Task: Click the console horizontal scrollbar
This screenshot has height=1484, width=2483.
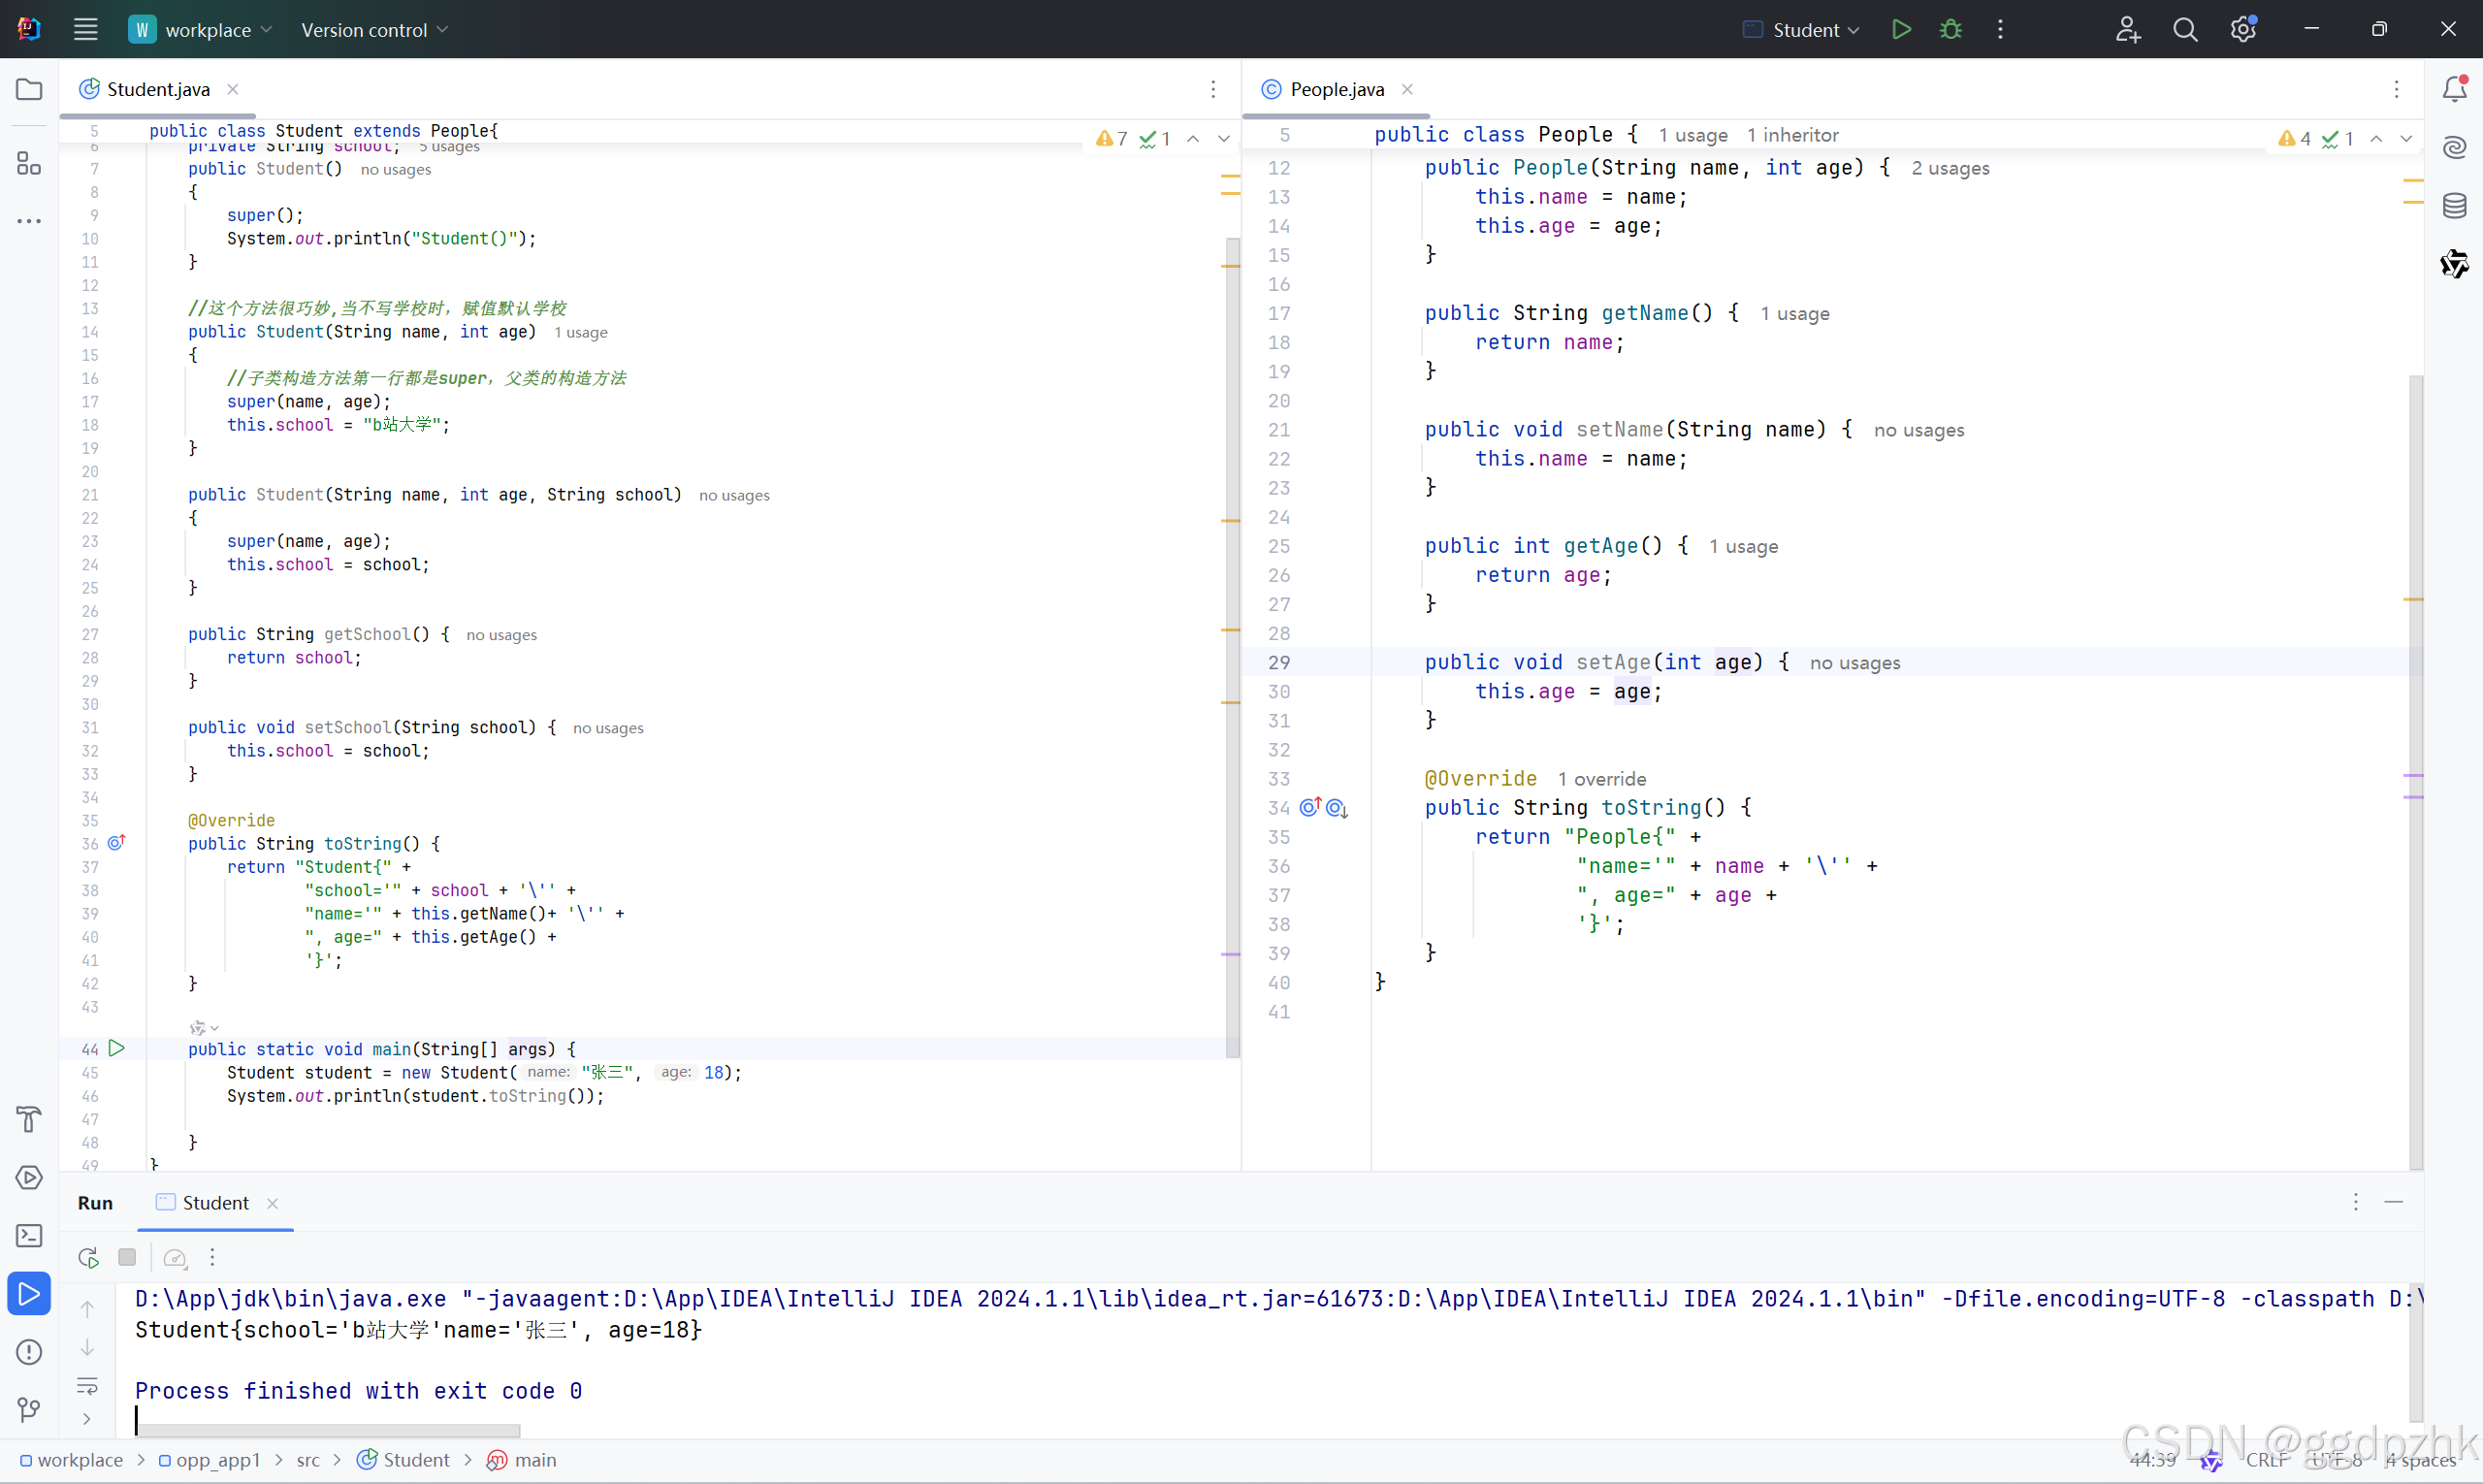Action: point(329,1431)
